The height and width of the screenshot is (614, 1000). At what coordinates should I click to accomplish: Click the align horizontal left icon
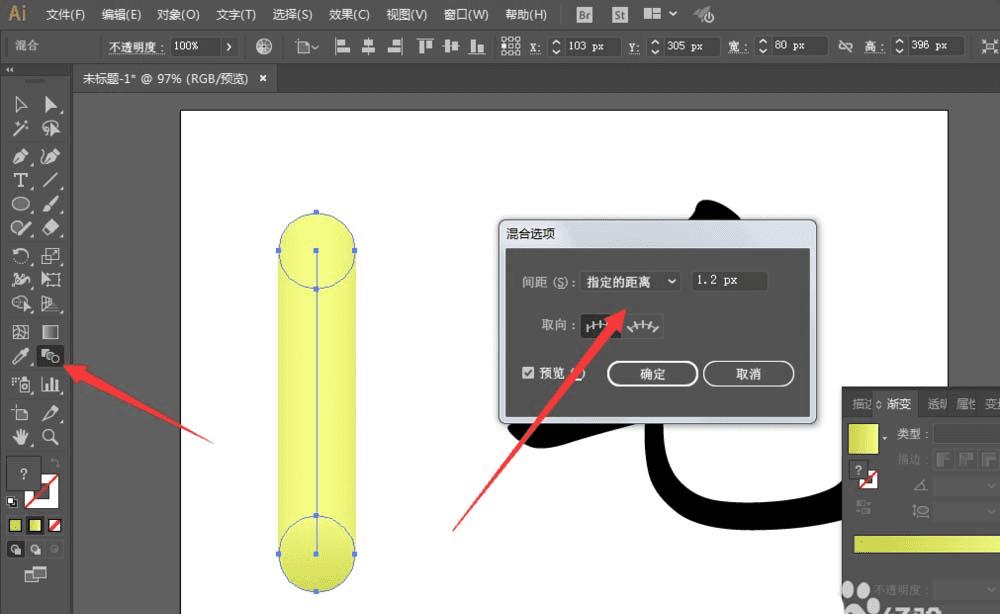coord(342,46)
